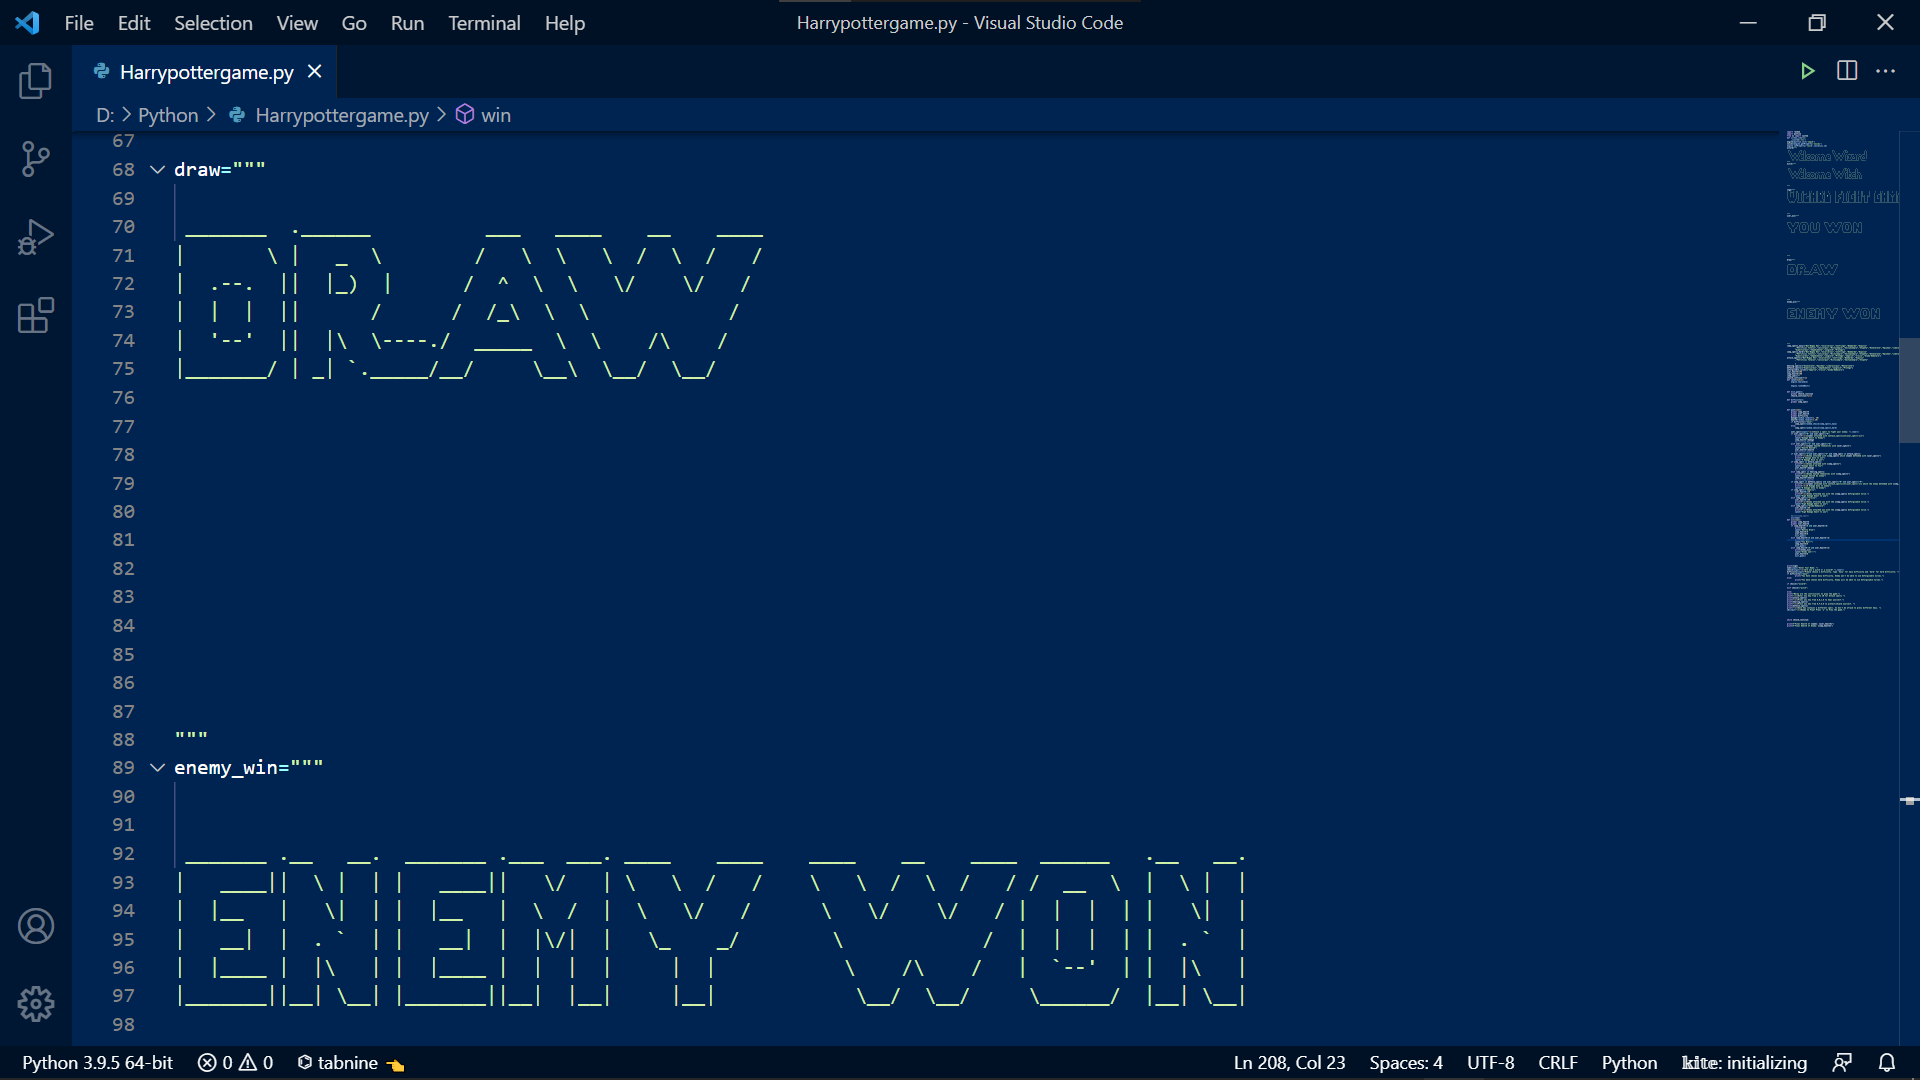Open the Manage gear menu

36,1003
